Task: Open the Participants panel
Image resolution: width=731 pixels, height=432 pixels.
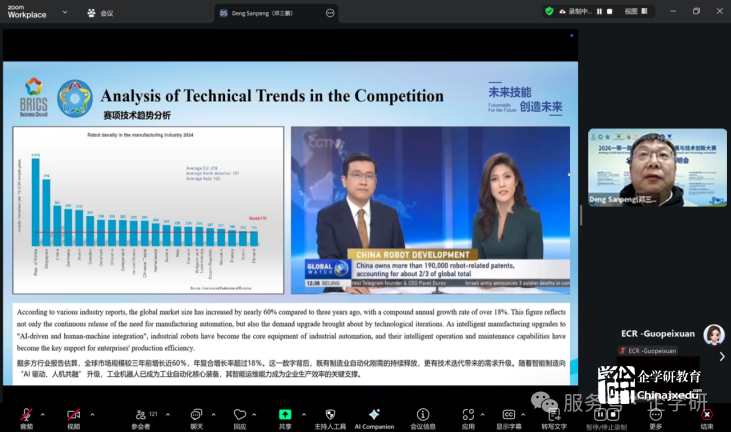Action: 139,413
